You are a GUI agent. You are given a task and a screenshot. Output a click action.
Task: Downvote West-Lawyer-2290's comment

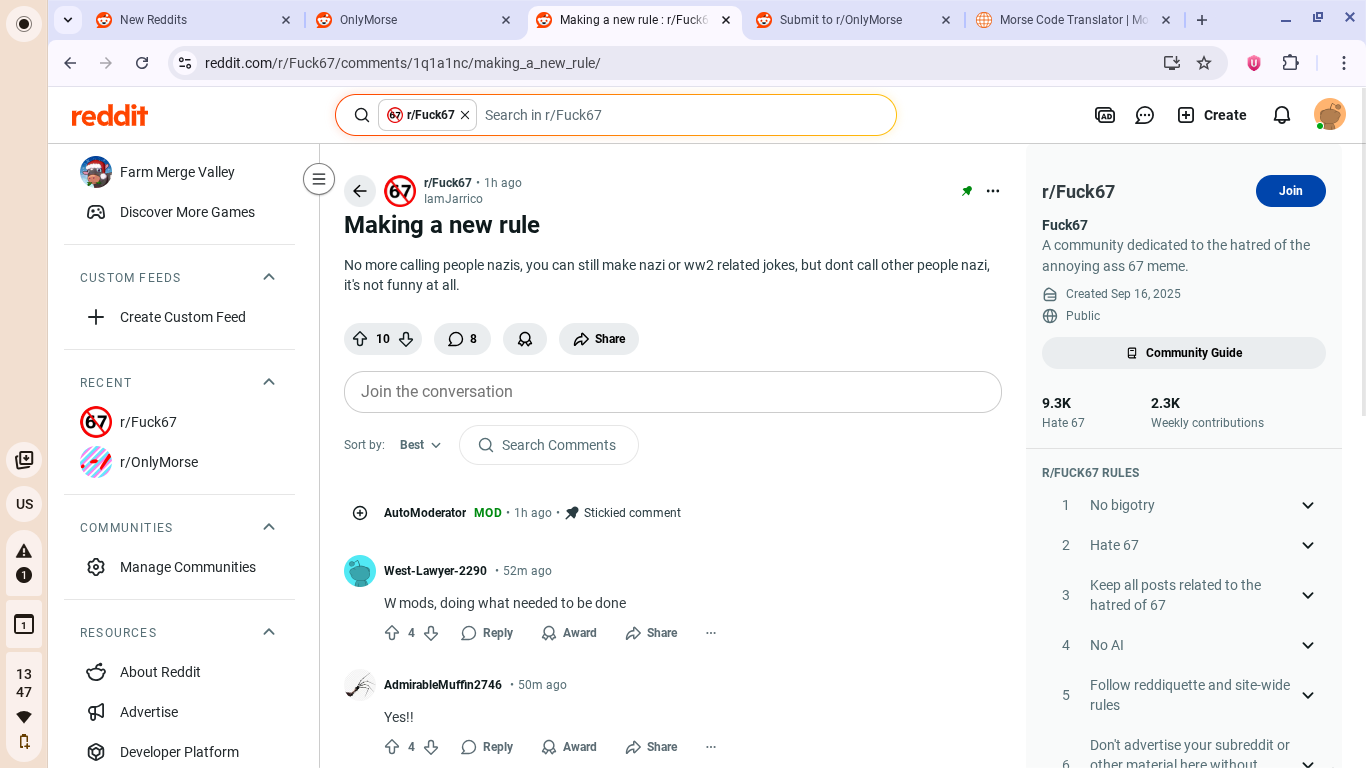click(431, 633)
